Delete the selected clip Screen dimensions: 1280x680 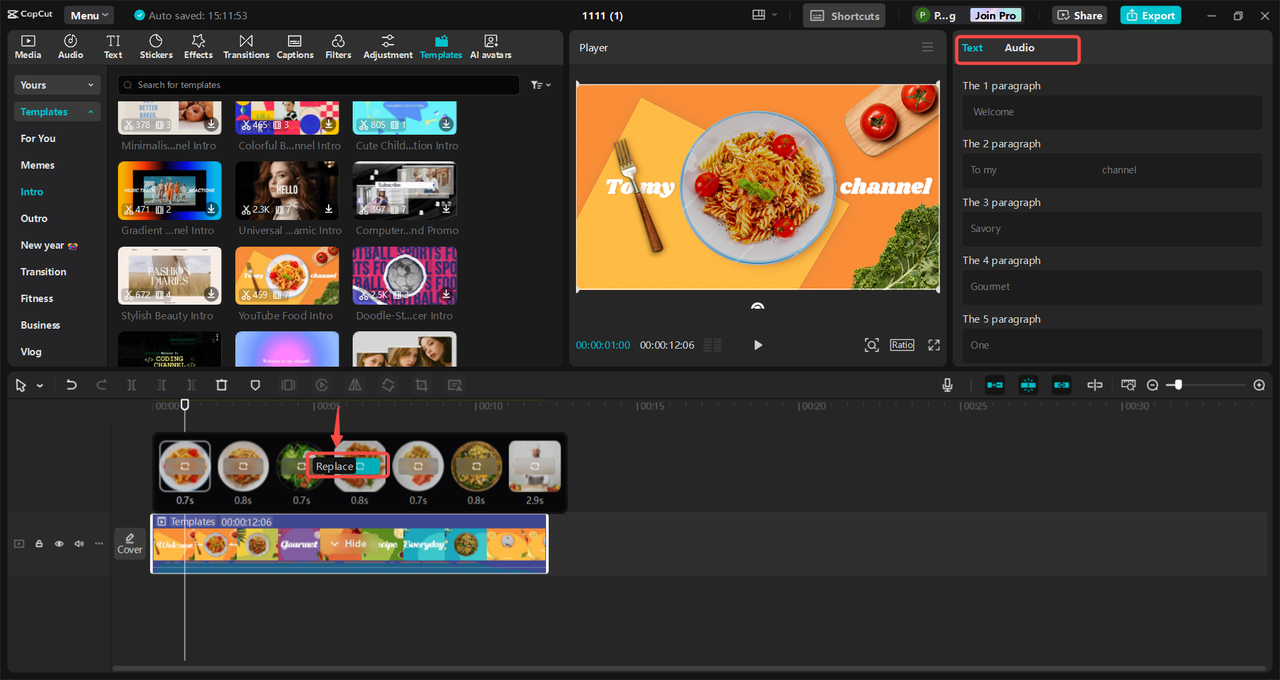pyautogui.click(x=222, y=385)
